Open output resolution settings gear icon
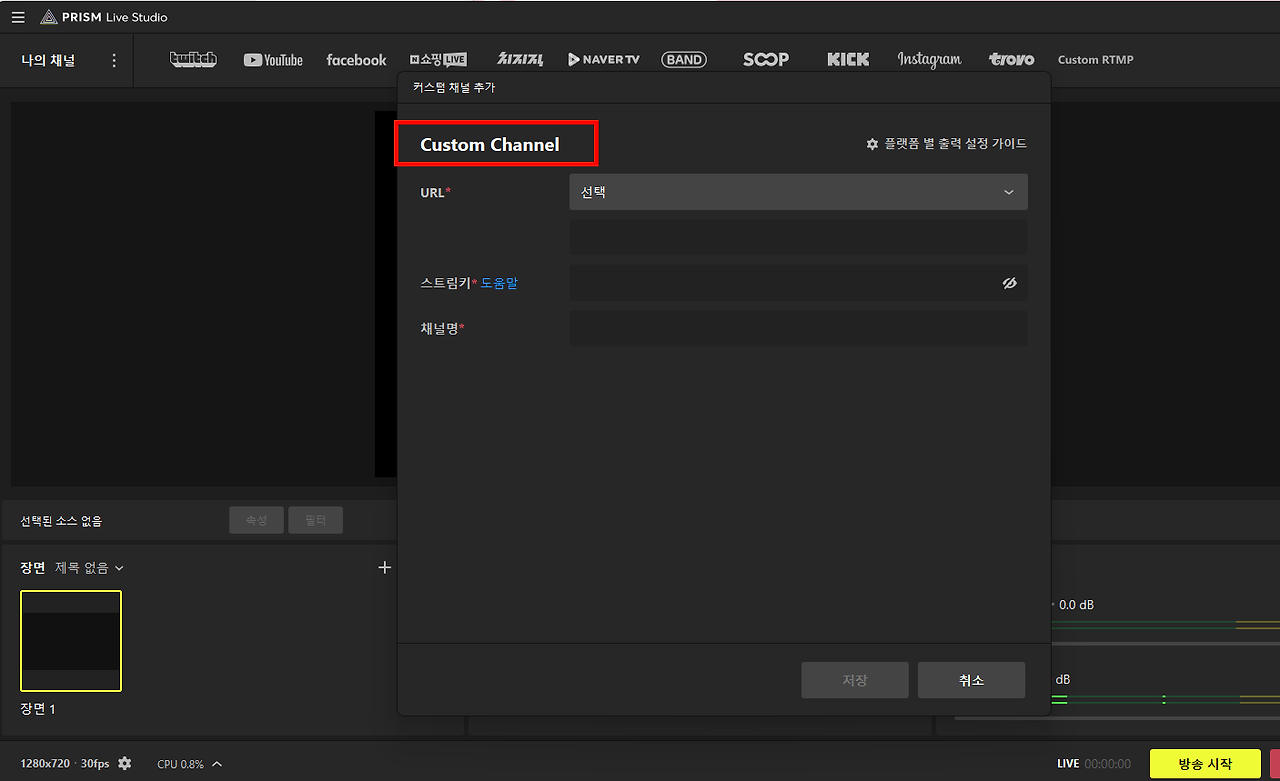Viewport: 1280px width, 781px height. pyautogui.click(x=124, y=764)
